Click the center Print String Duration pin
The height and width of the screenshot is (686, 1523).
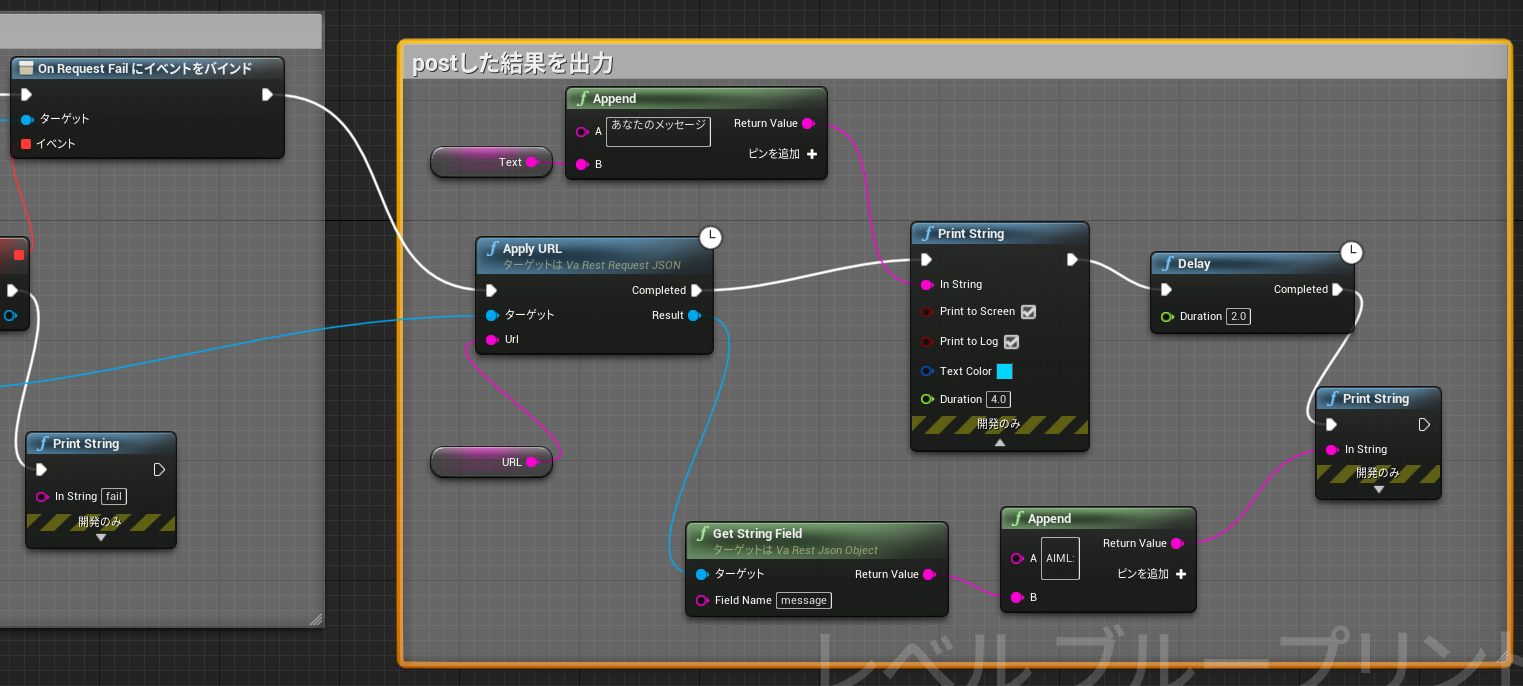927,399
